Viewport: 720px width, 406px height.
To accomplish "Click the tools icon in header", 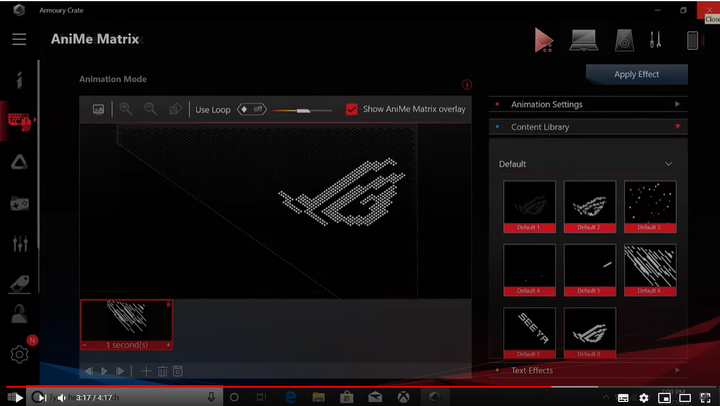I will (655, 40).
